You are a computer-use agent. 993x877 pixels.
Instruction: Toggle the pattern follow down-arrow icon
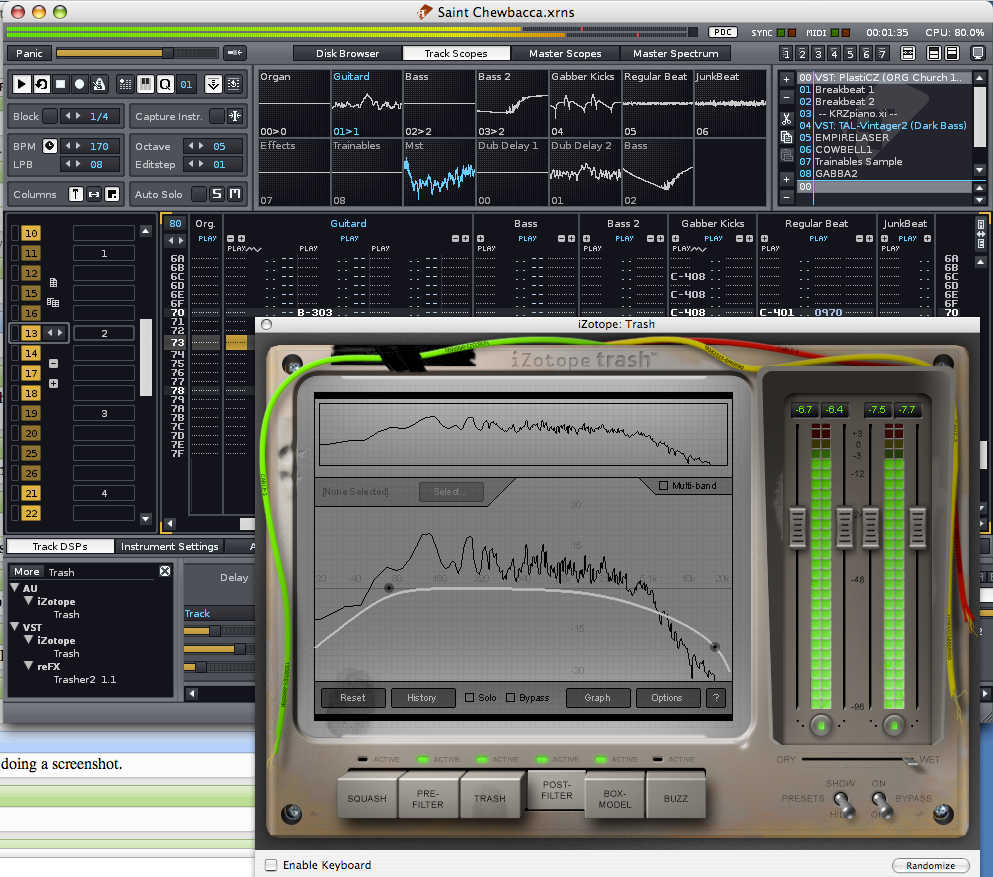(x=213, y=84)
